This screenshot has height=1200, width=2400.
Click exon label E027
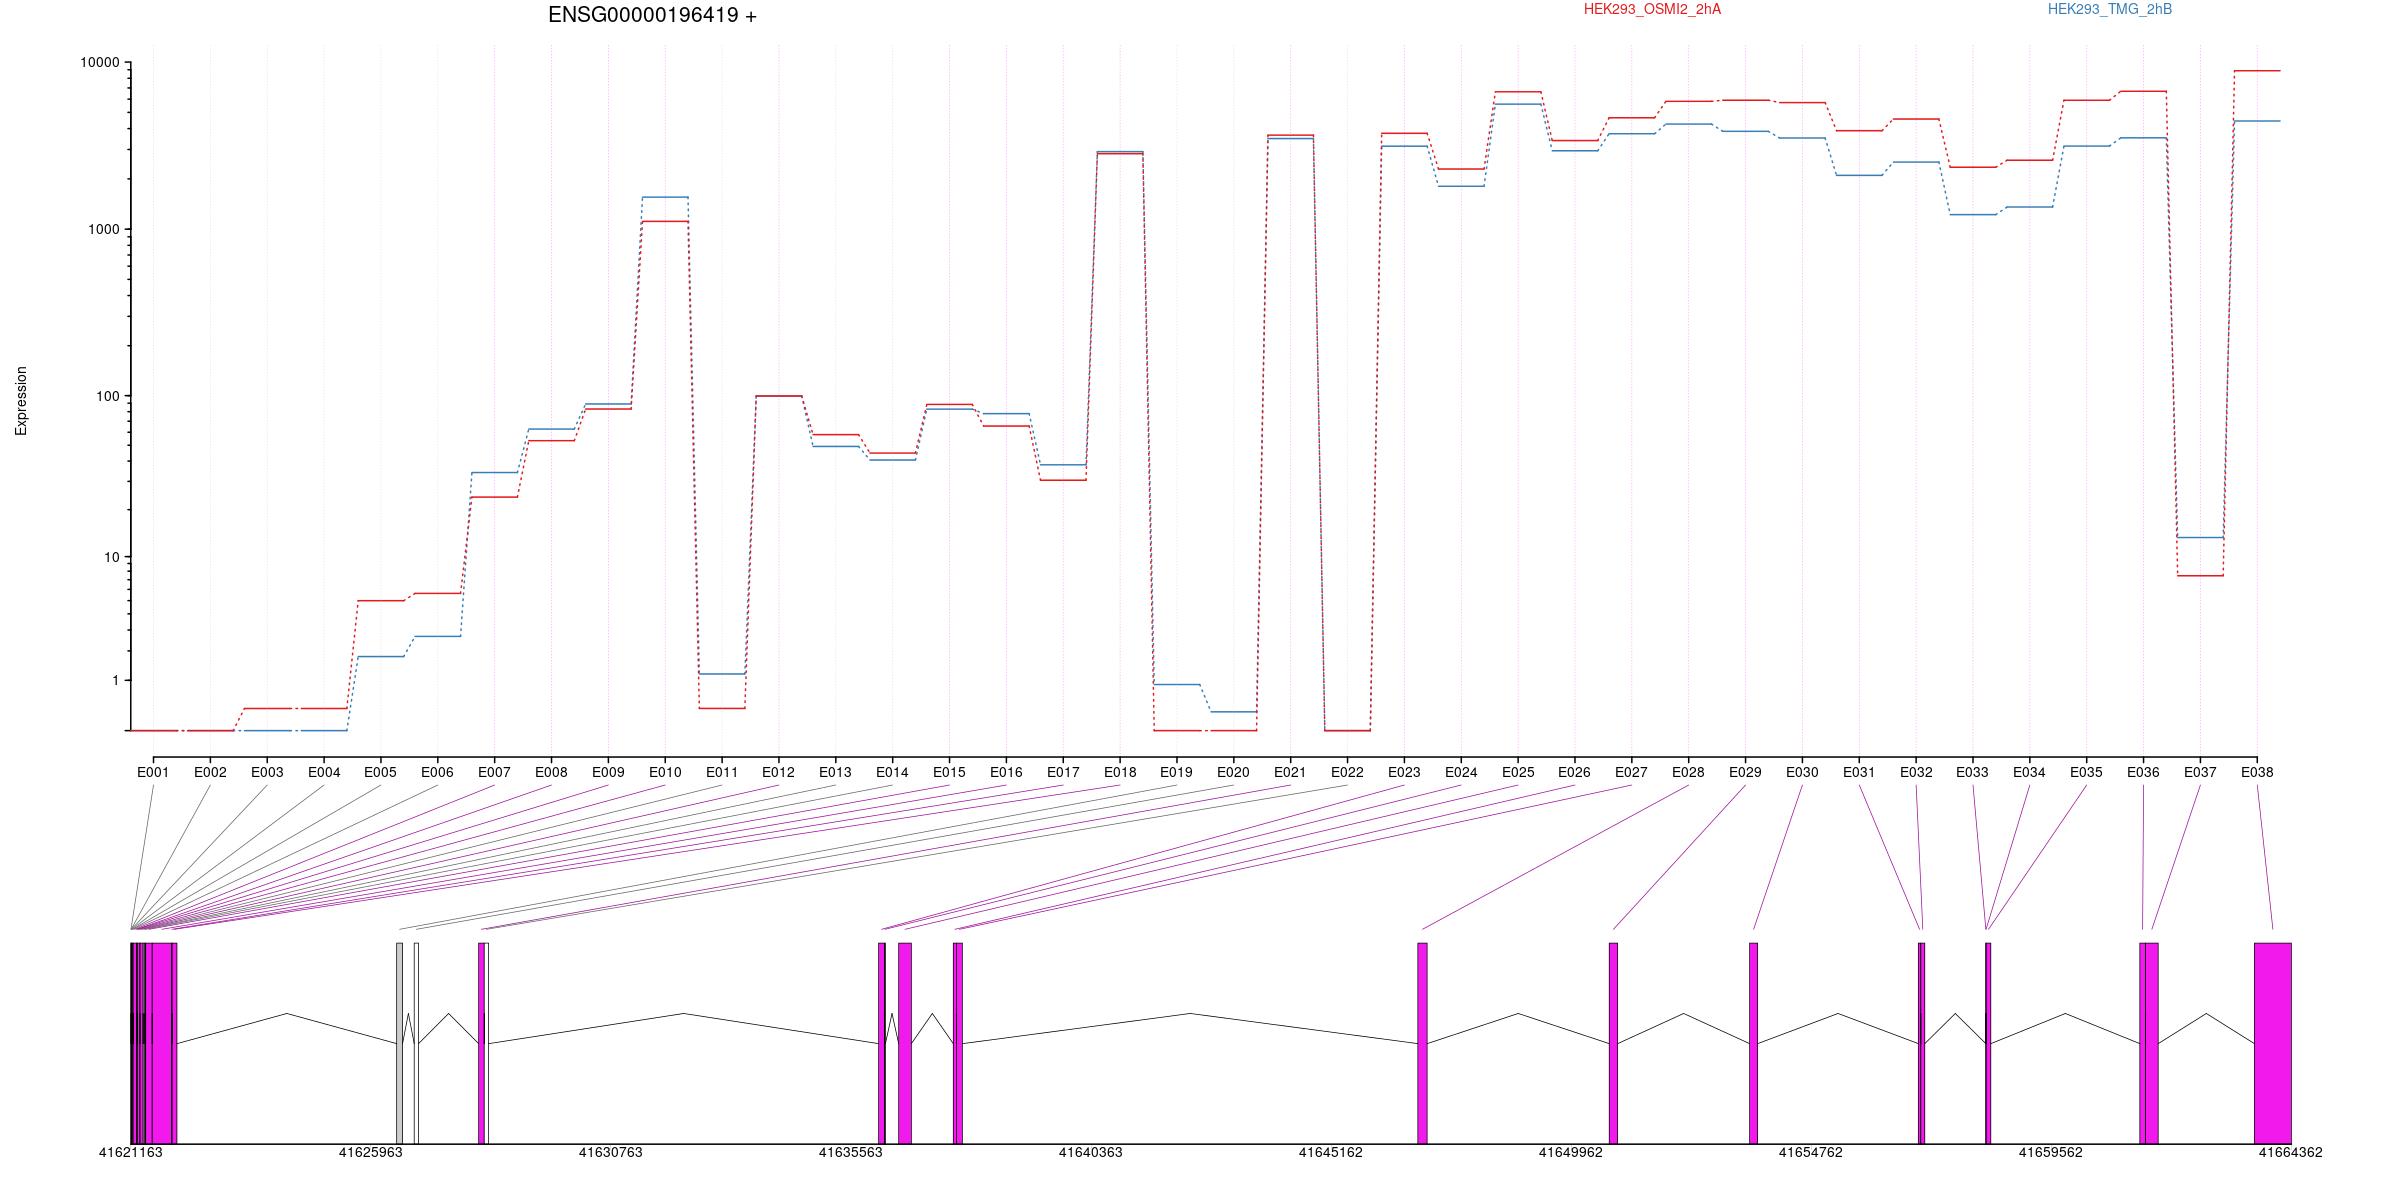(x=1631, y=772)
